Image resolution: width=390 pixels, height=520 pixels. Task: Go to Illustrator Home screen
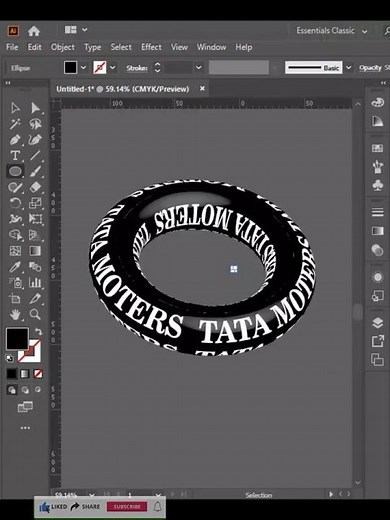[34, 31]
